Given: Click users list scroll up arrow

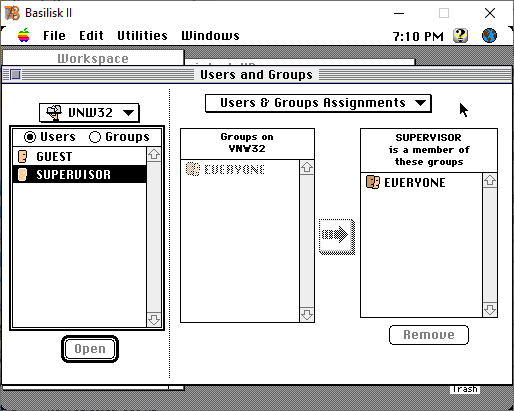Looking at the screenshot, I should click(x=154, y=154).
